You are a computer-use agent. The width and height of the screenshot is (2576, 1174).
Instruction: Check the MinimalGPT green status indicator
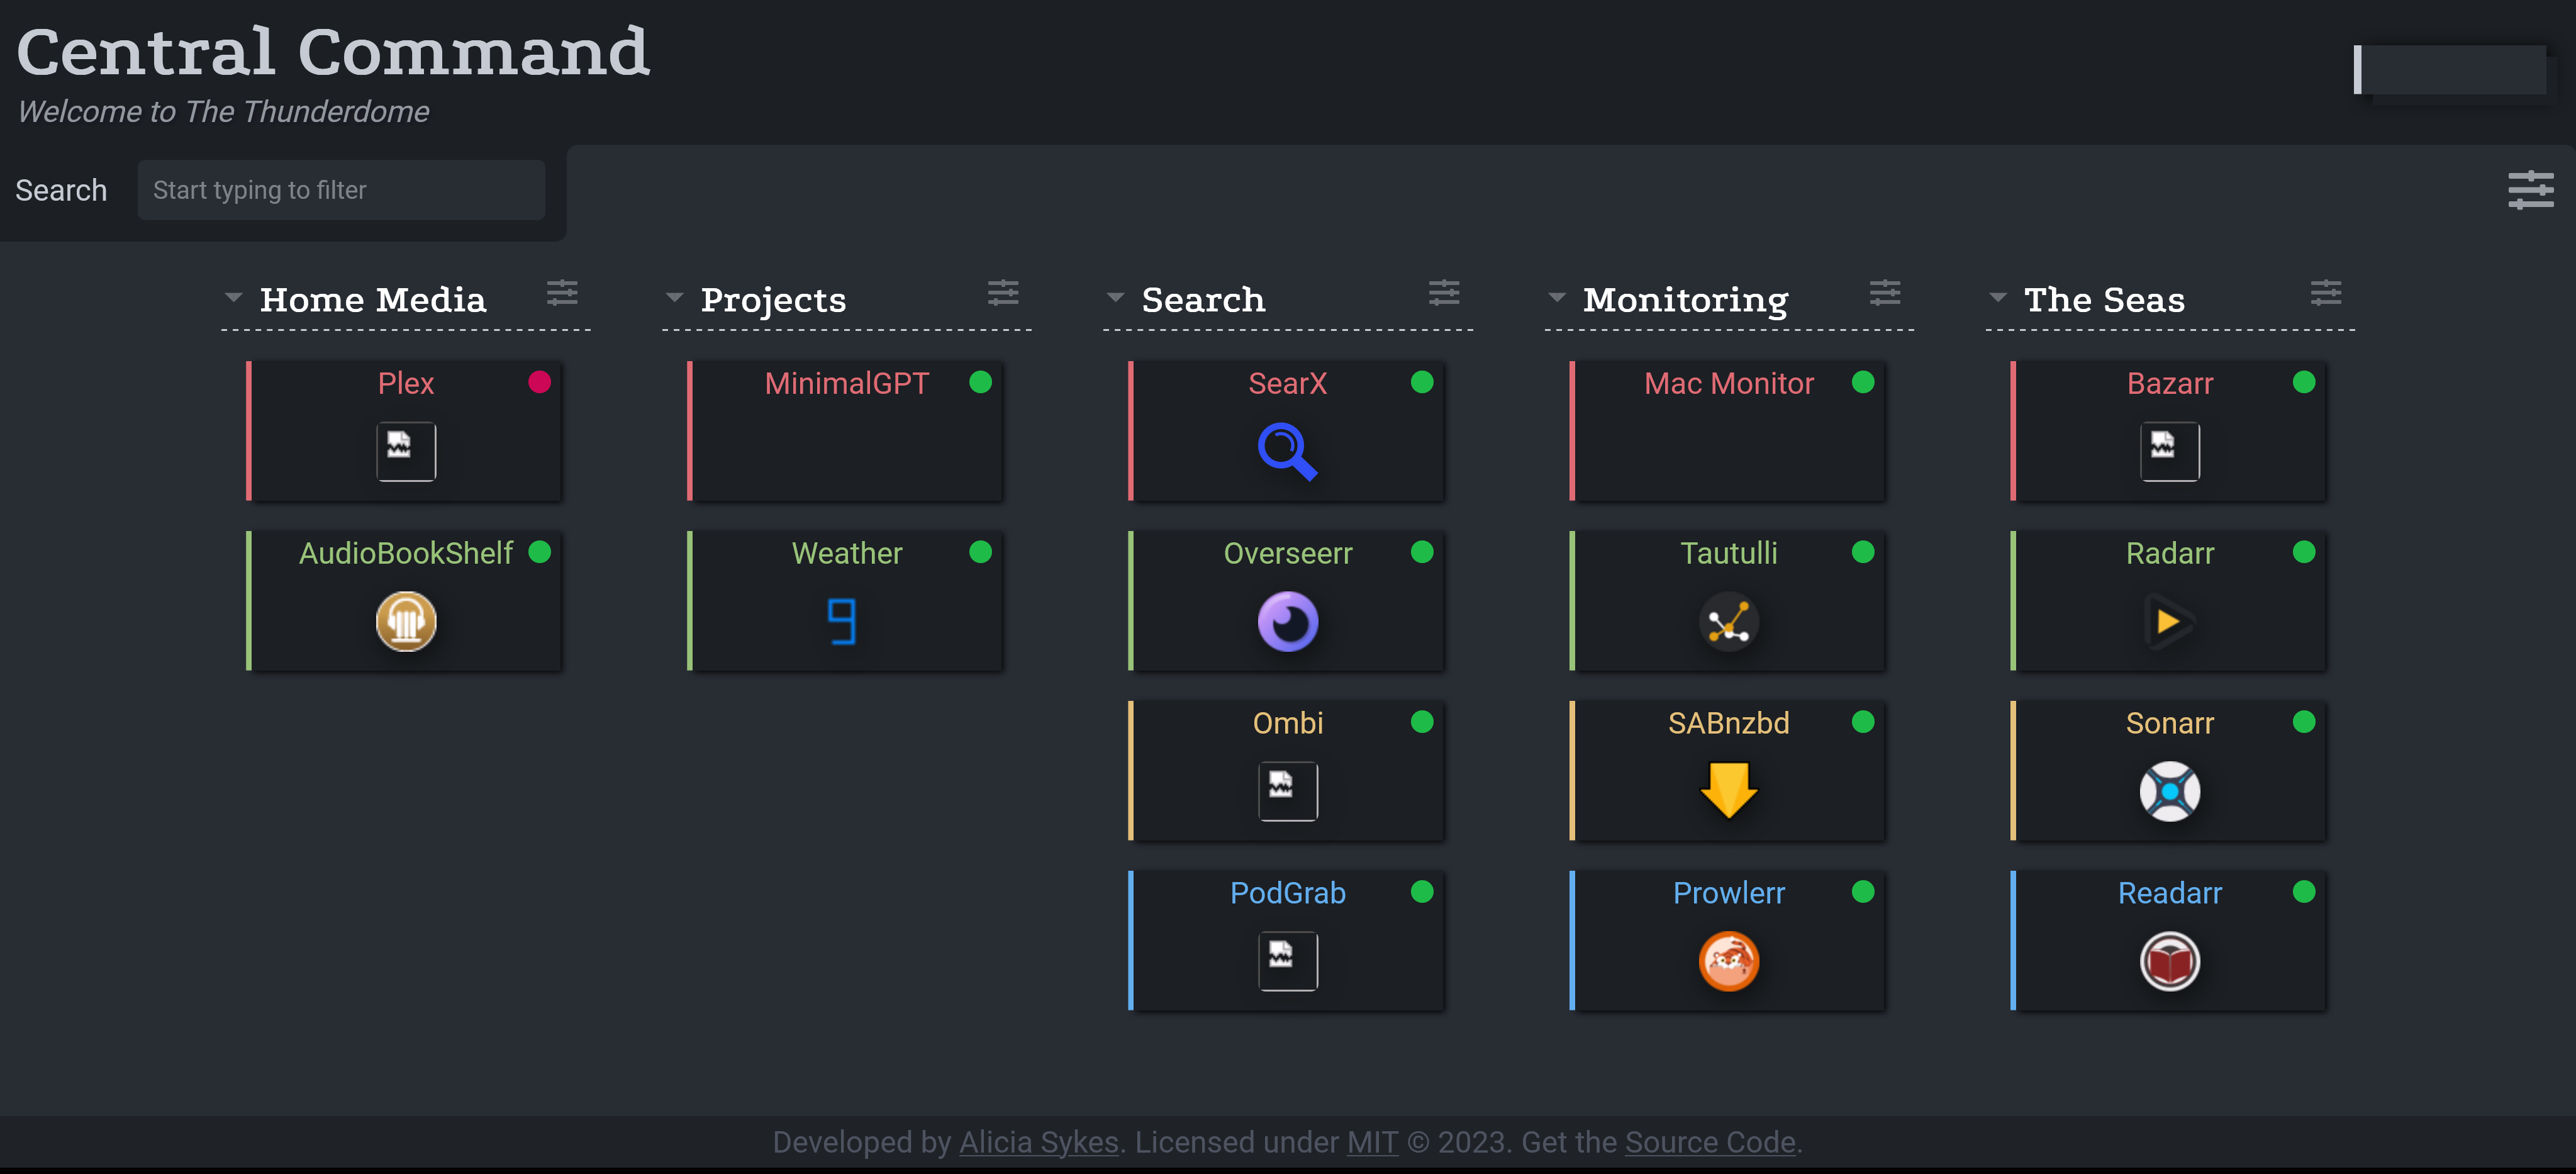tap(980, 382)
